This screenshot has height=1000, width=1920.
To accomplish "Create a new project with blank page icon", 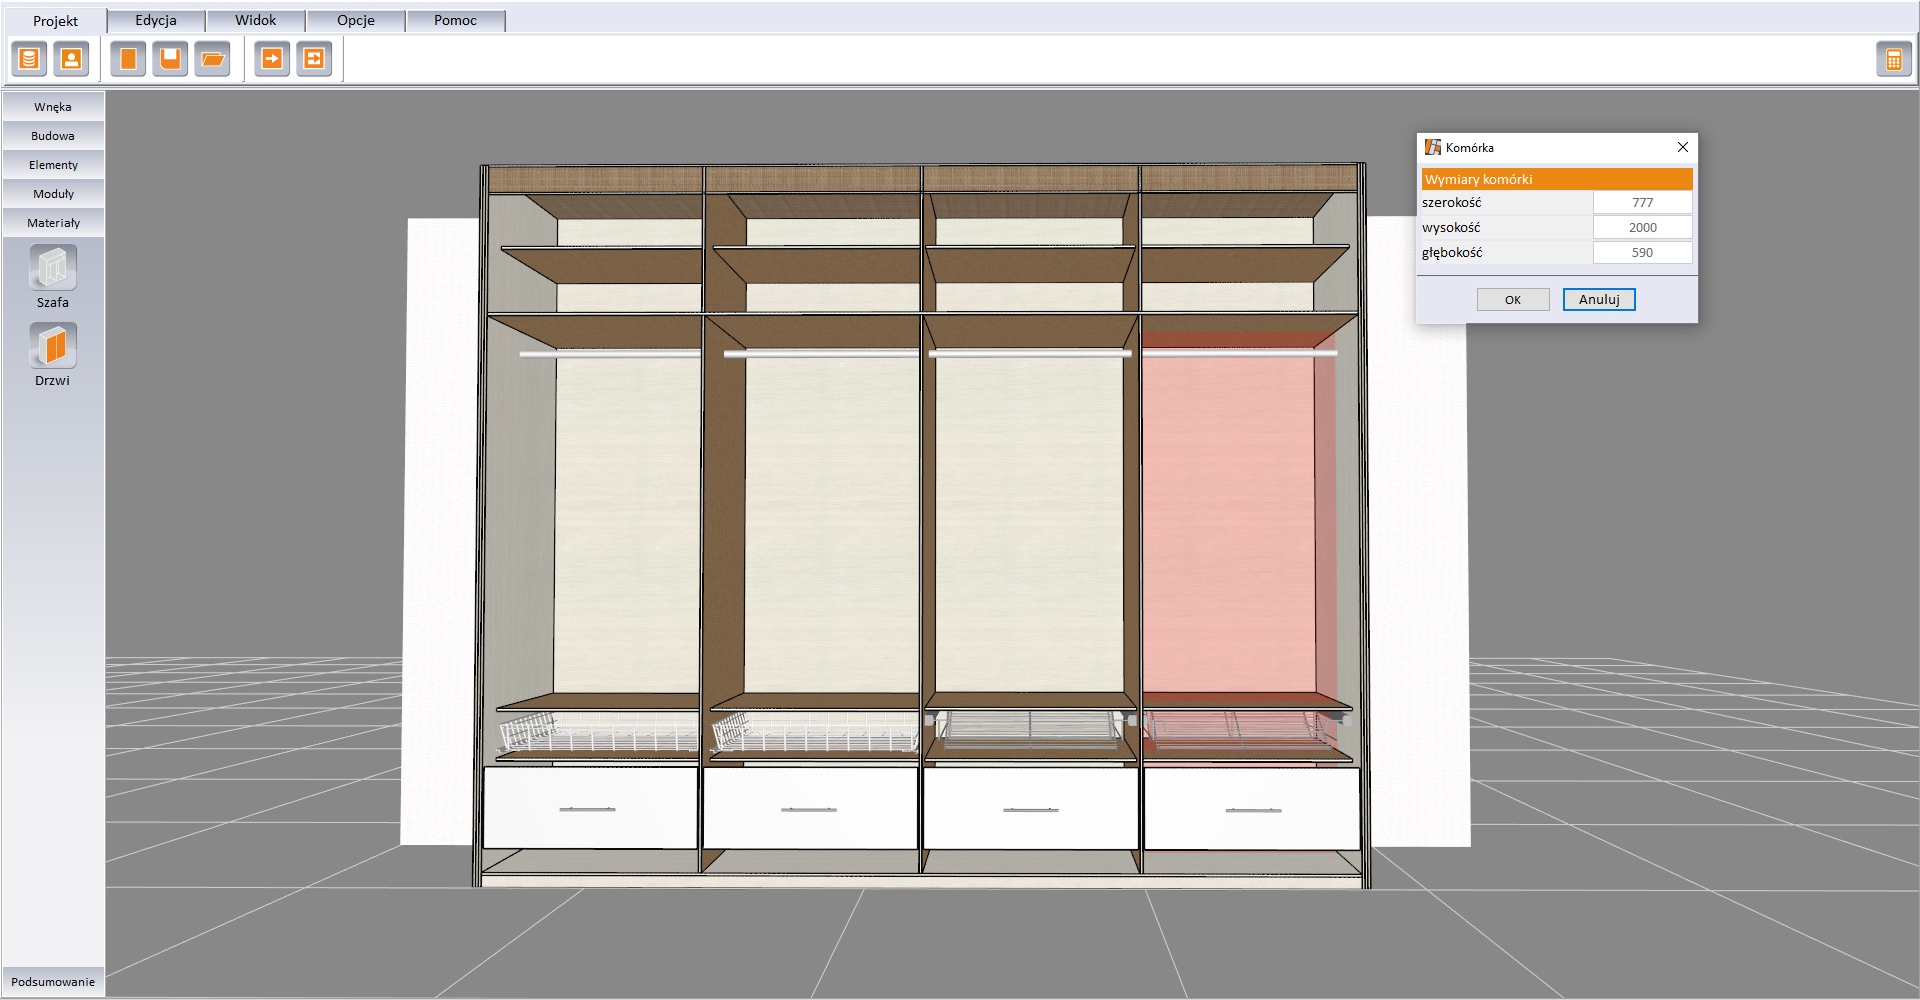I will click(x=128, y=60).
